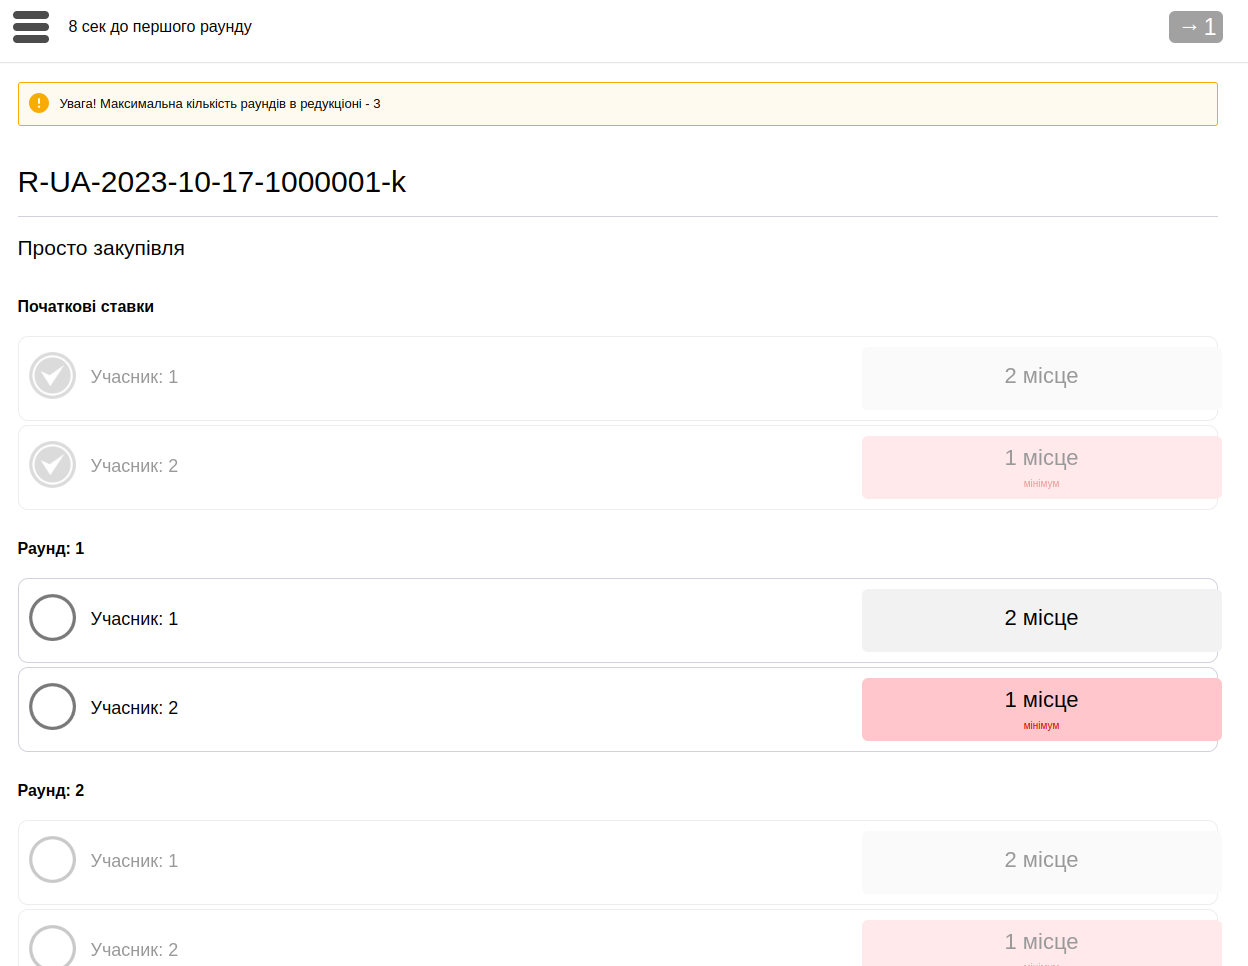Click Round 1 pink 1 місце мінімум box
The height and width of the screenshot is (966, 1248).
[1041, 709]
